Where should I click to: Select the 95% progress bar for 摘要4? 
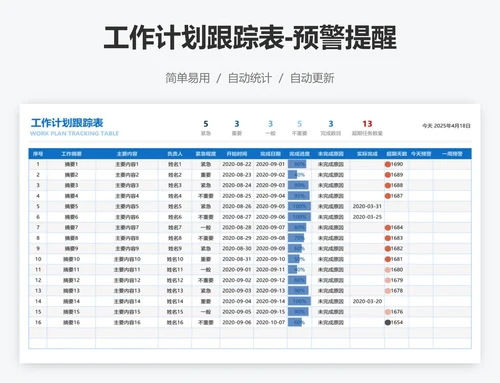pos(299,196)
